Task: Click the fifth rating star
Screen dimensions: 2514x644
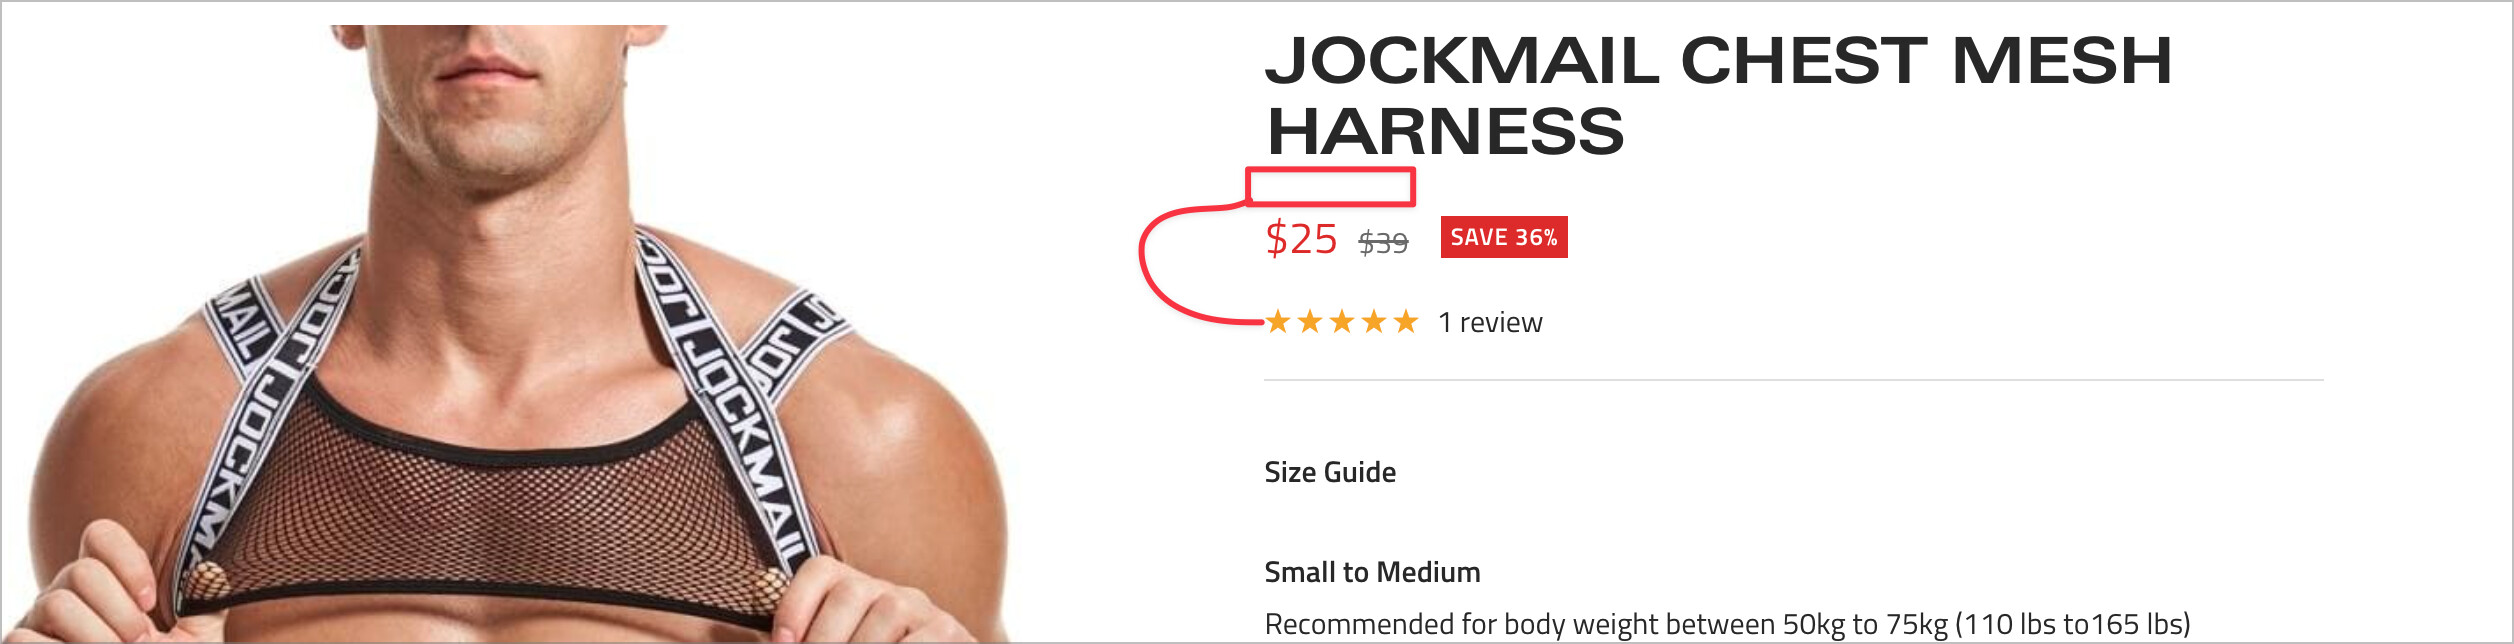Action: (x=1406, y=322)
